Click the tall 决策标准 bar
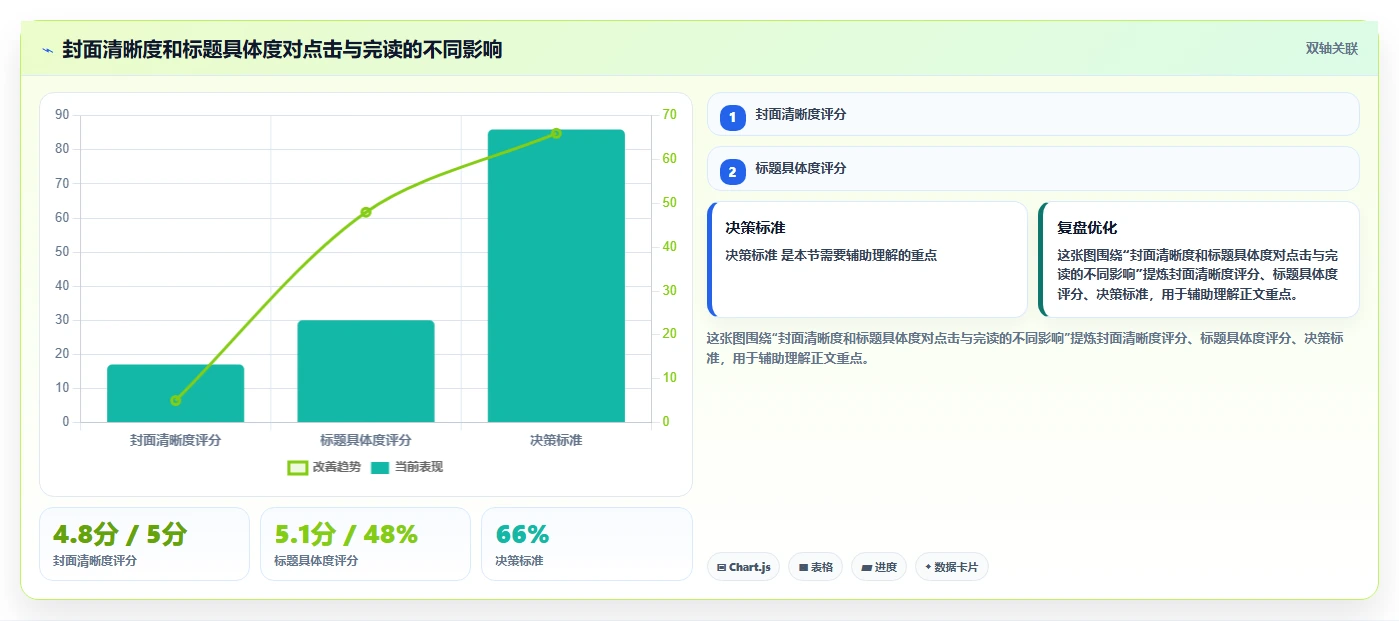This screenshot has width=1399, height=621. click(x=556, y=276)
